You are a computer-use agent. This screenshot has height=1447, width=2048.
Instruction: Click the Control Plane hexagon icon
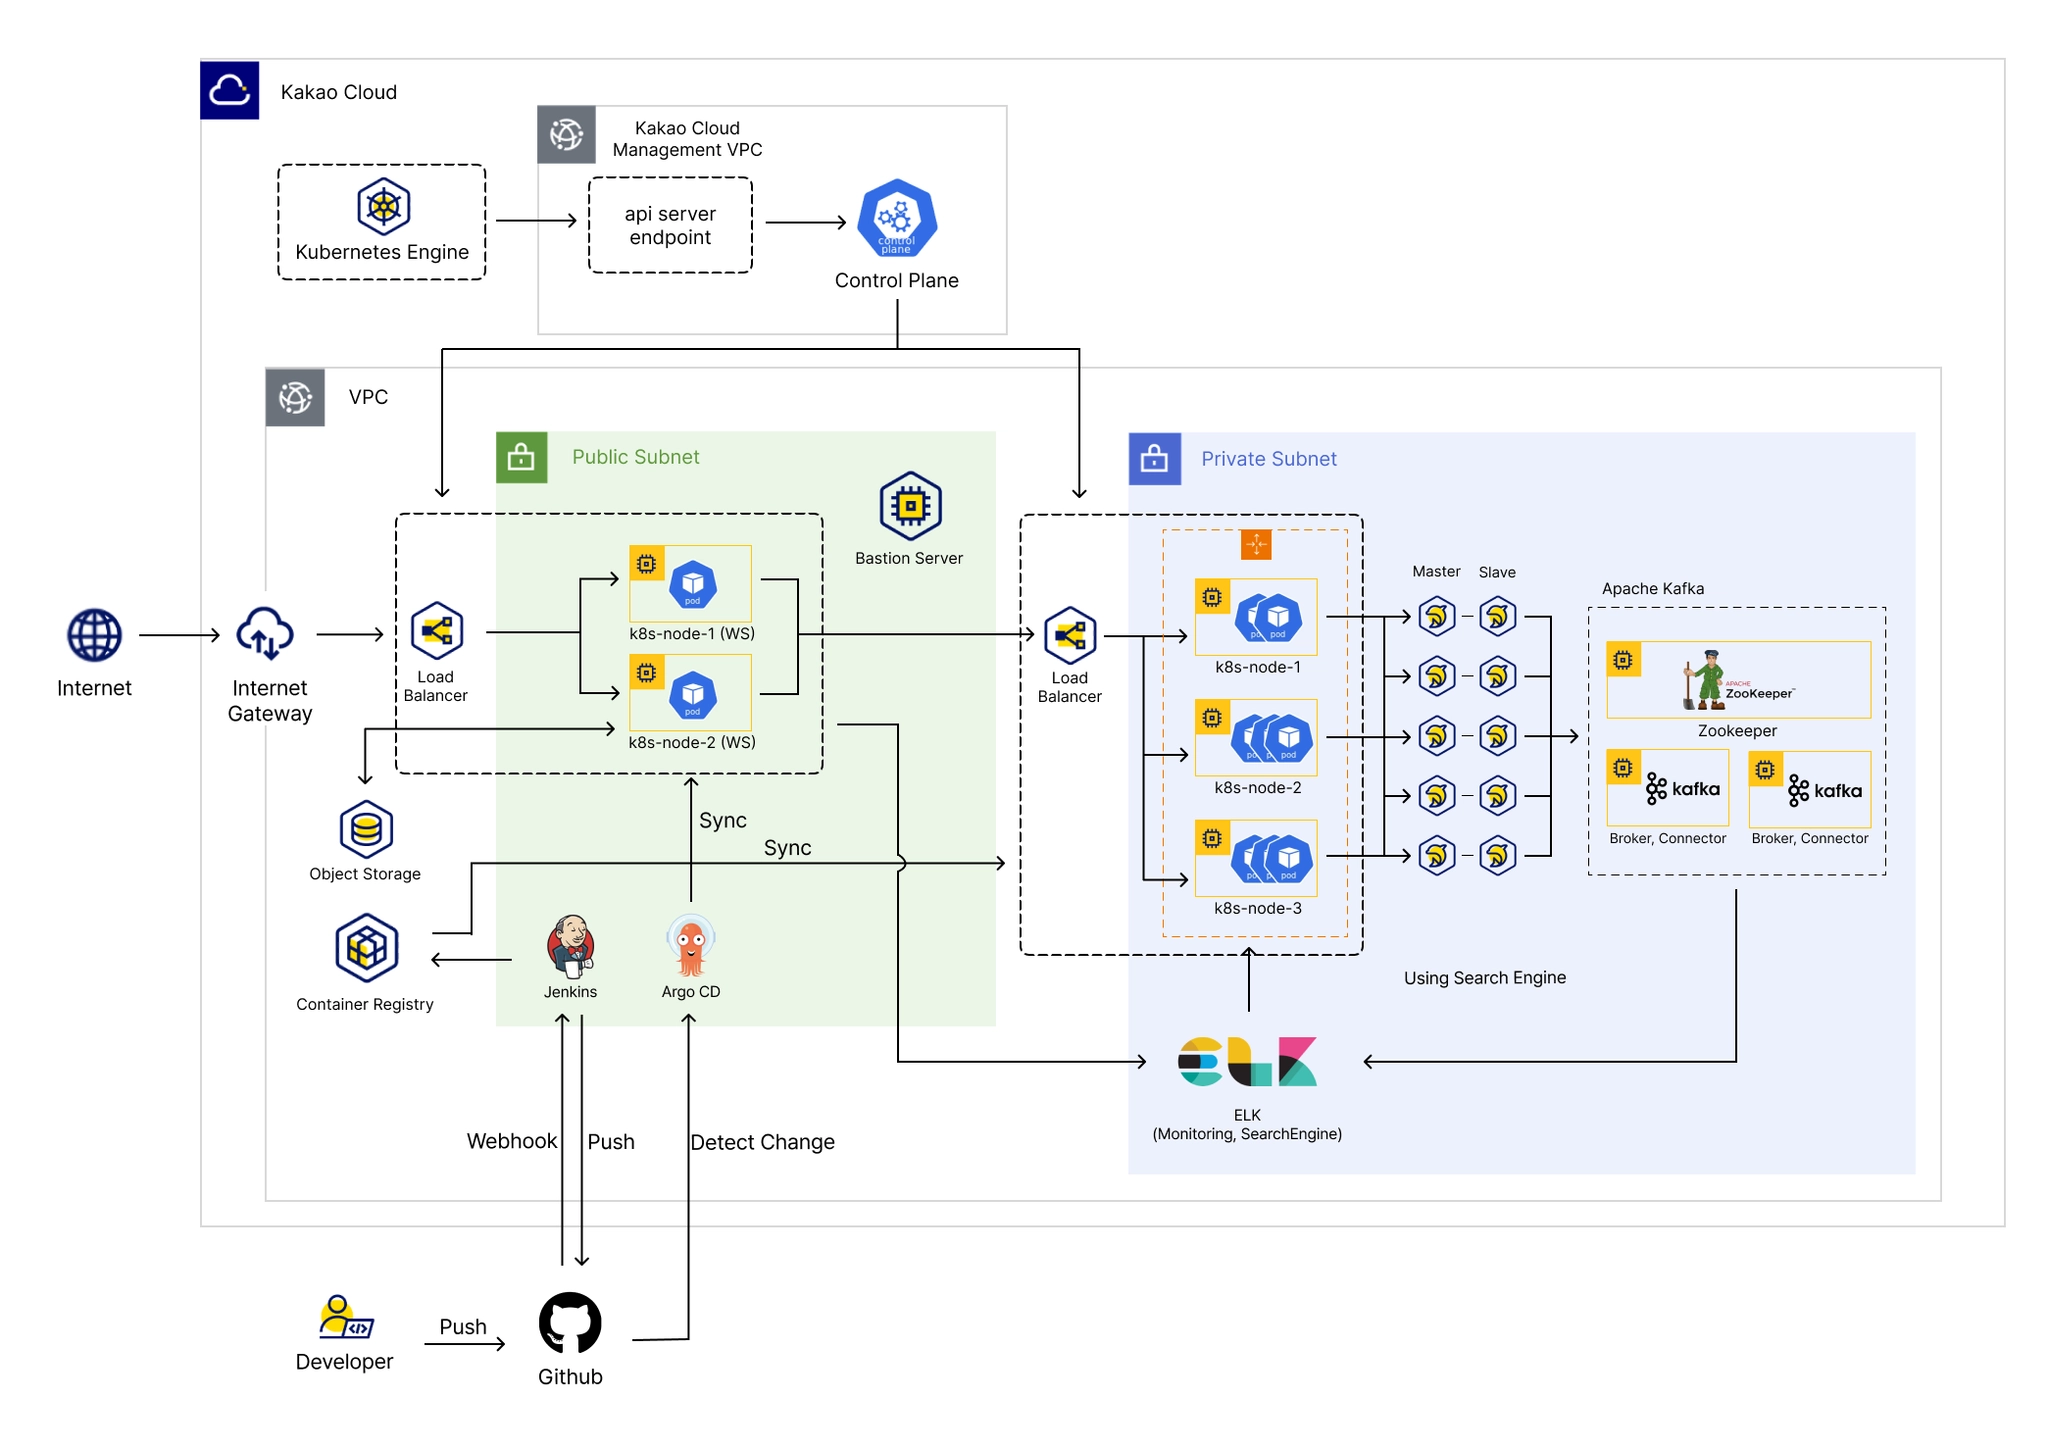(897, 219)
